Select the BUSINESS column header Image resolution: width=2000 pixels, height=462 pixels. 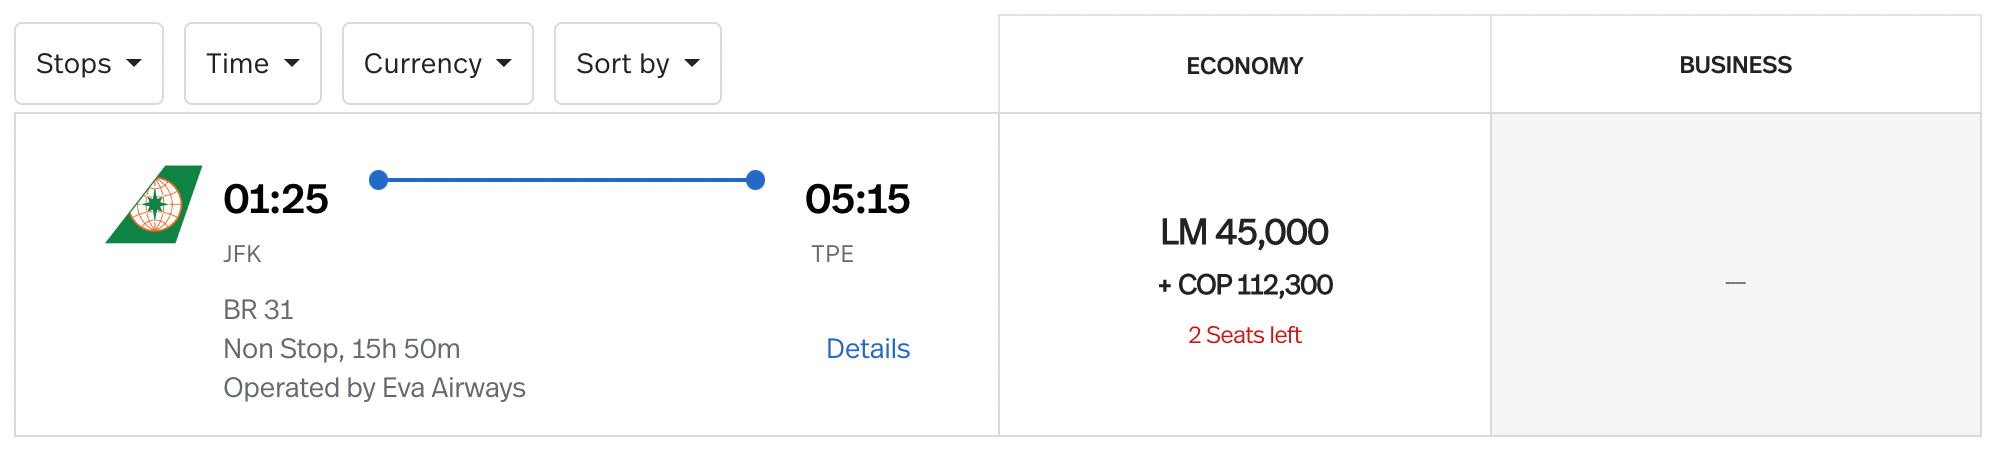coord(1736,65)
